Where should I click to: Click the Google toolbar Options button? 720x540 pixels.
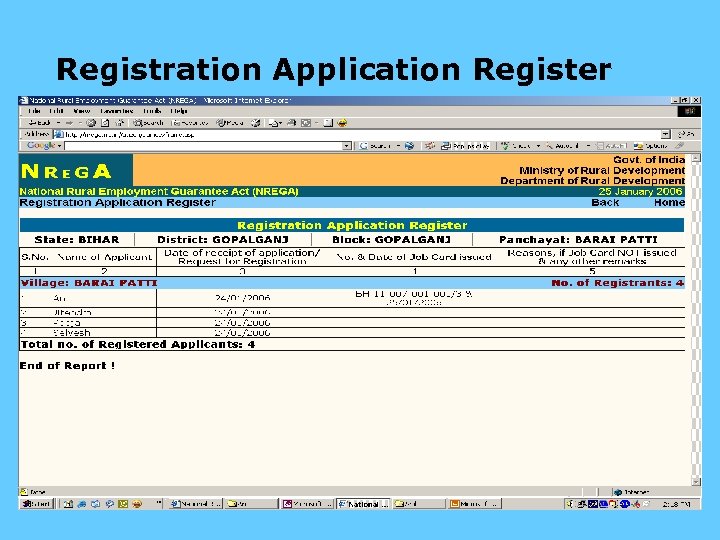pyautogui.click(x=650, y=146)
